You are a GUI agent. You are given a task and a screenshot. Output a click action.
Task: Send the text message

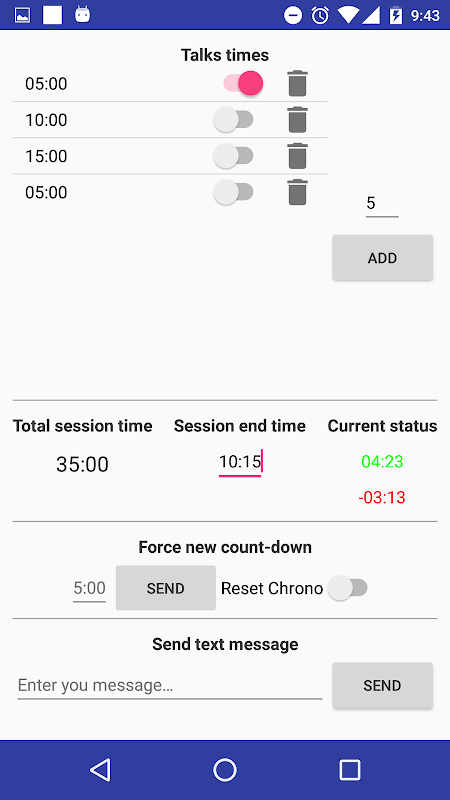(383, 685)
